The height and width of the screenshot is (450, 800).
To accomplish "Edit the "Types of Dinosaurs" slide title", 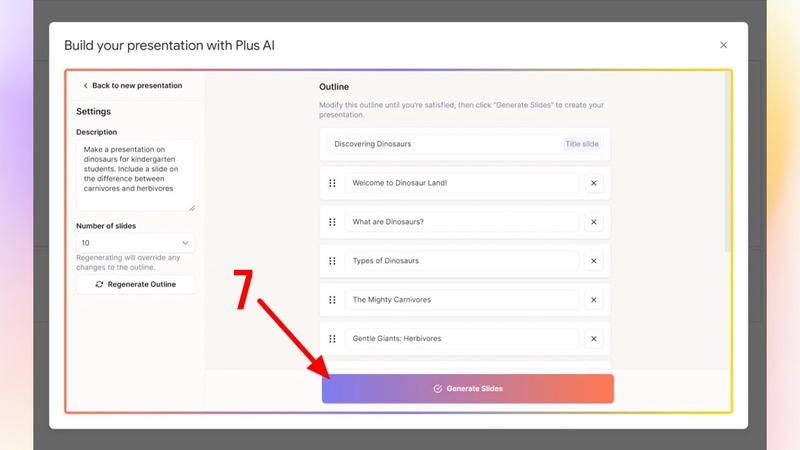I will pos(461,261).
